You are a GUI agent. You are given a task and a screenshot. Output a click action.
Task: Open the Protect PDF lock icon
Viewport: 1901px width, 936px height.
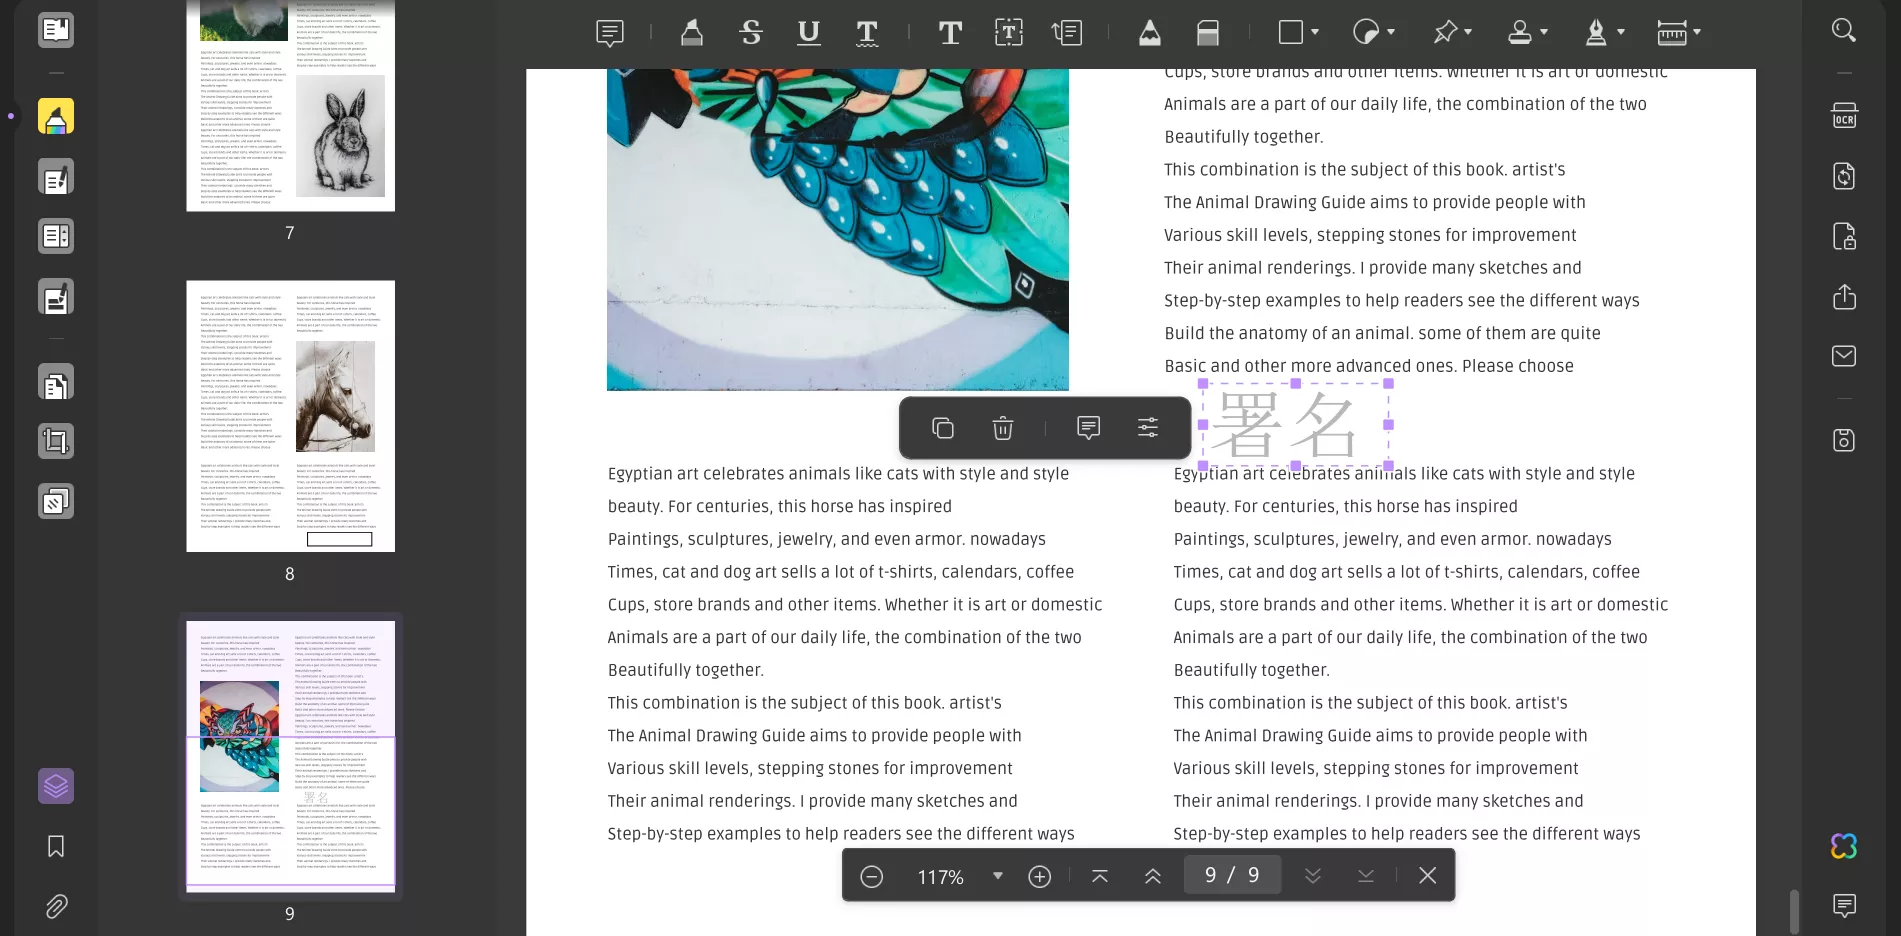[x=1844, y=236]
